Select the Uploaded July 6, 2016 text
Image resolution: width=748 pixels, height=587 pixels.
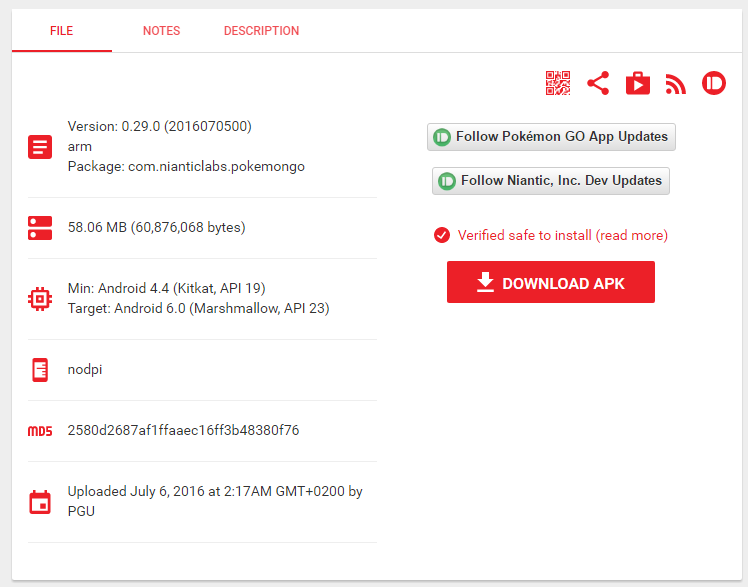coord(215,501)
